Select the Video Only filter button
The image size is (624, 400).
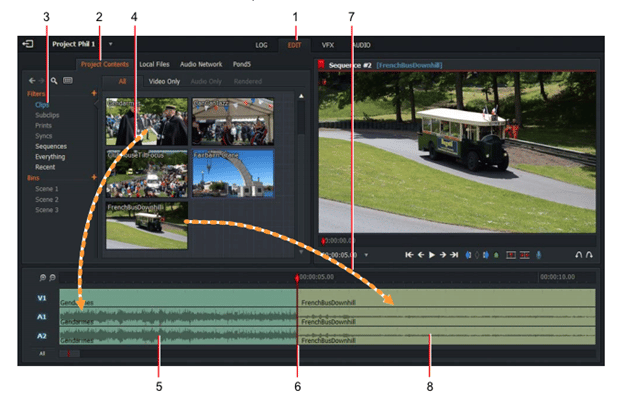click(x=165, y=81)
